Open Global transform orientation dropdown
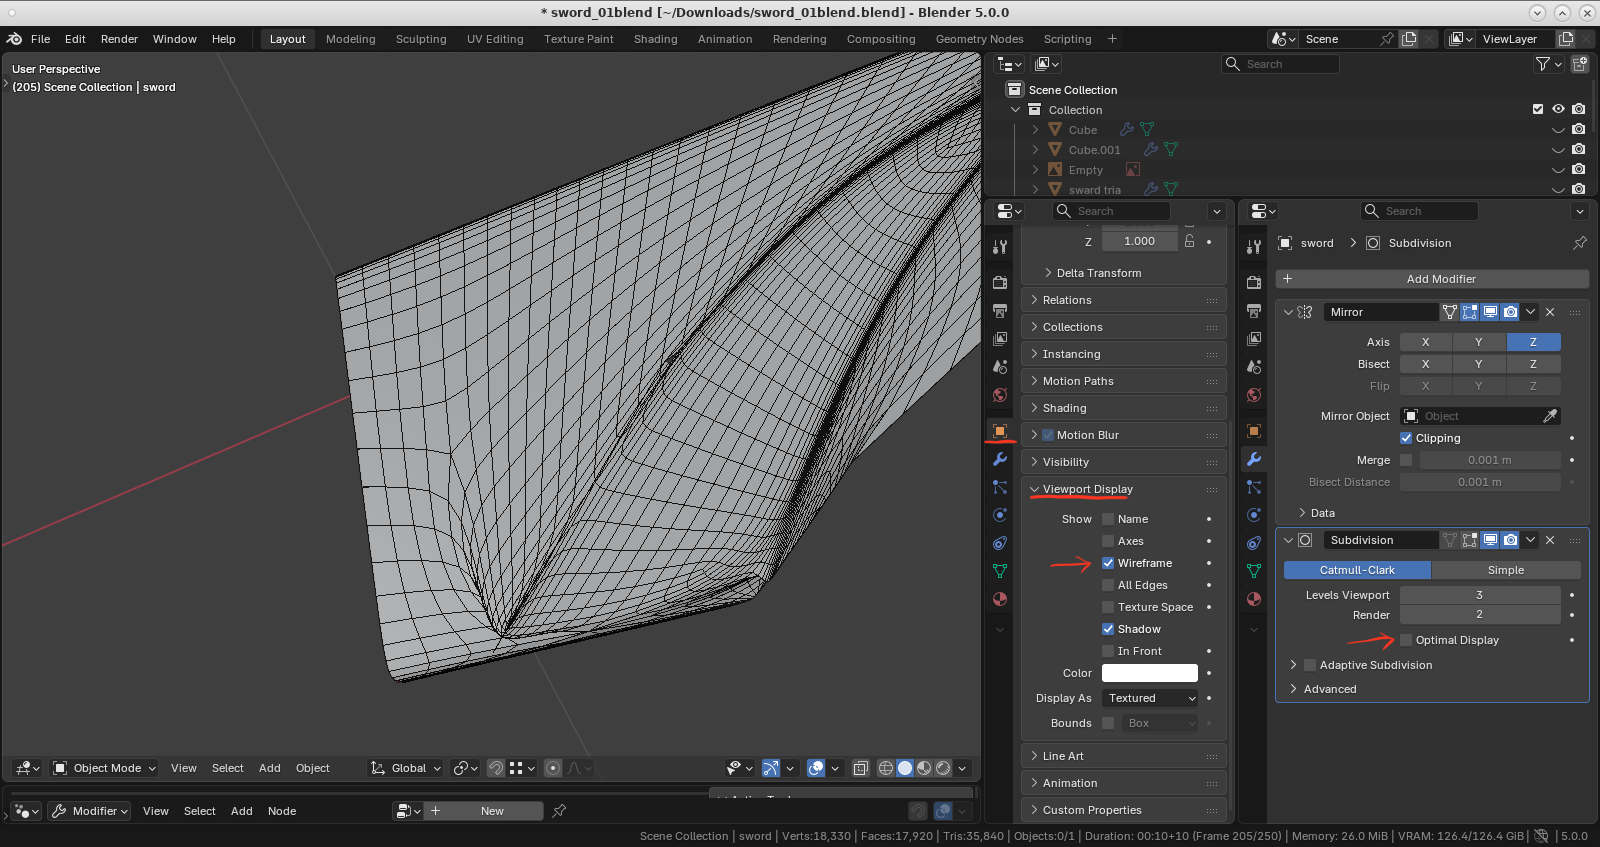 point(406,768)
